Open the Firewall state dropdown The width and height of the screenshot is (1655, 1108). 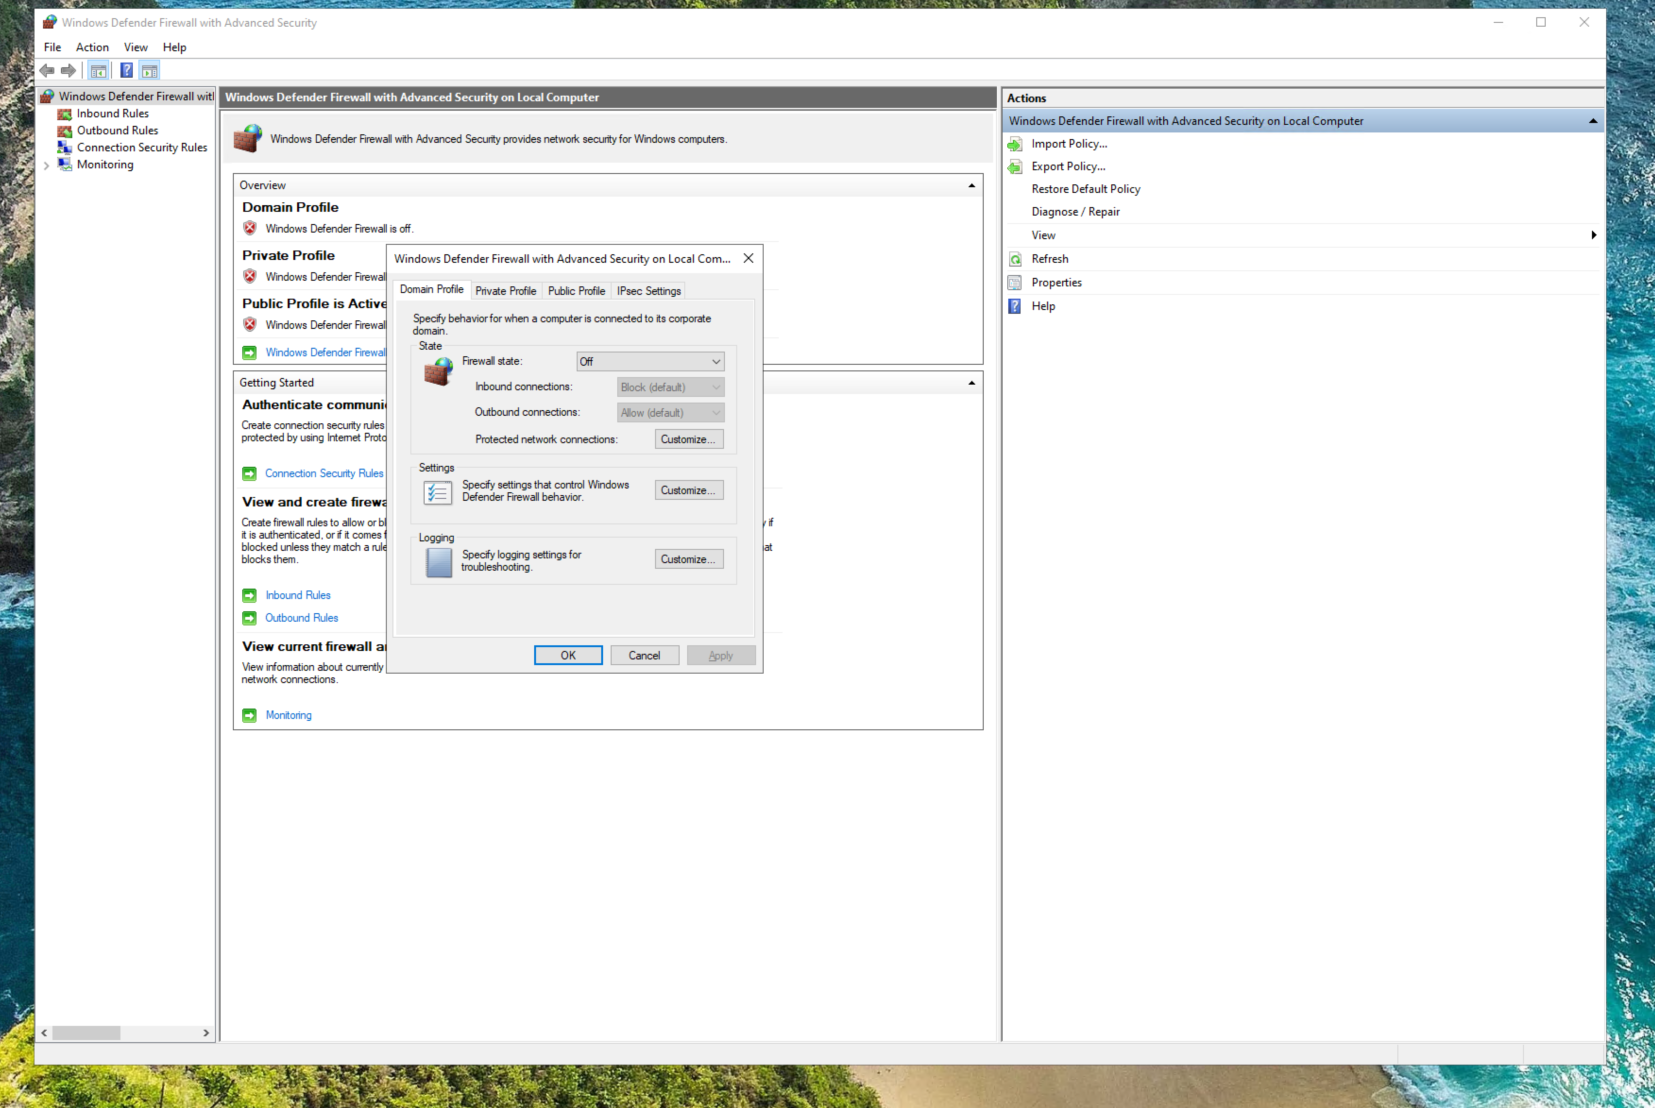point(650,362)
